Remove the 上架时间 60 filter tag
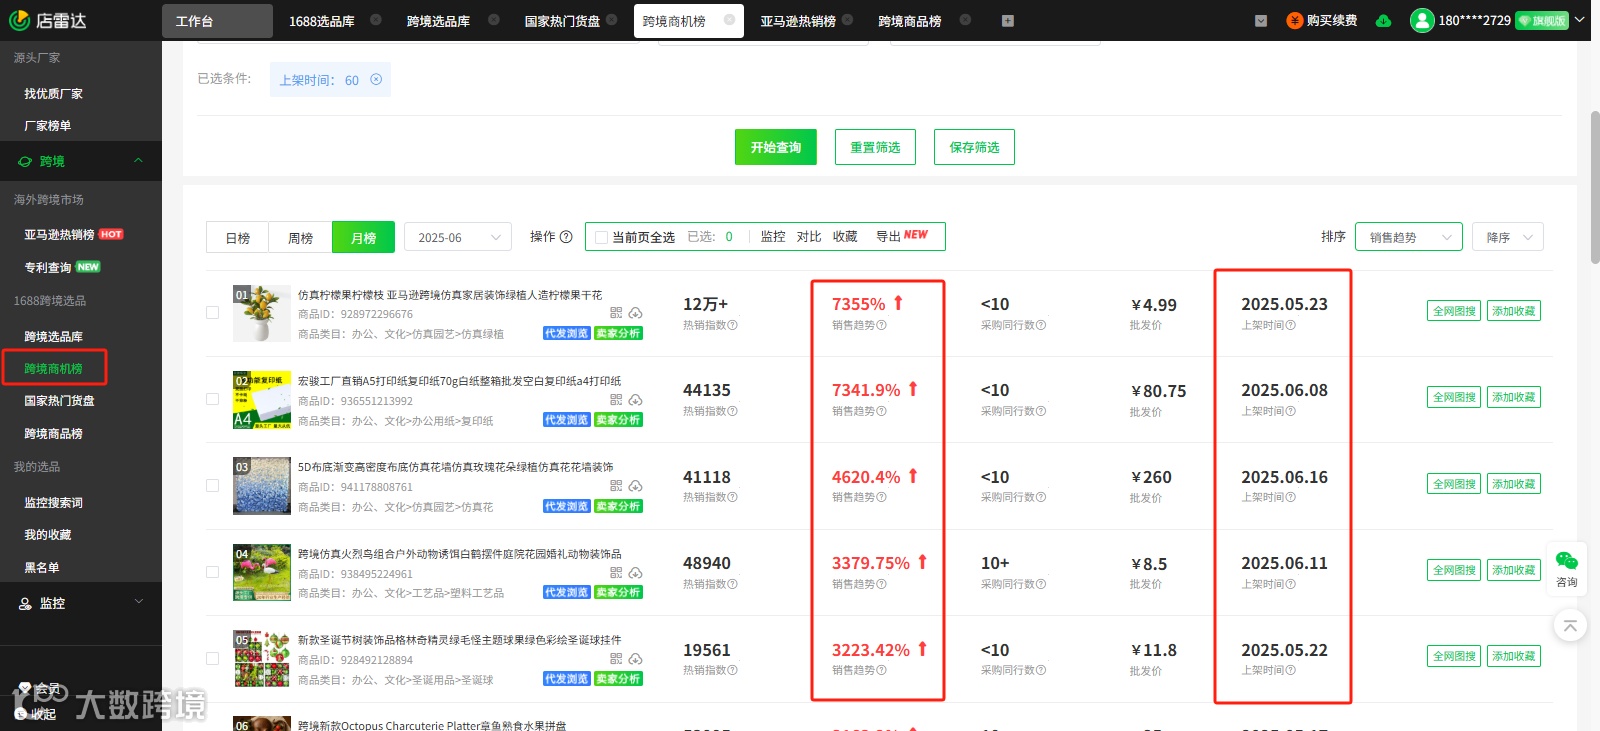1600x731 pixels. [376, 79]
